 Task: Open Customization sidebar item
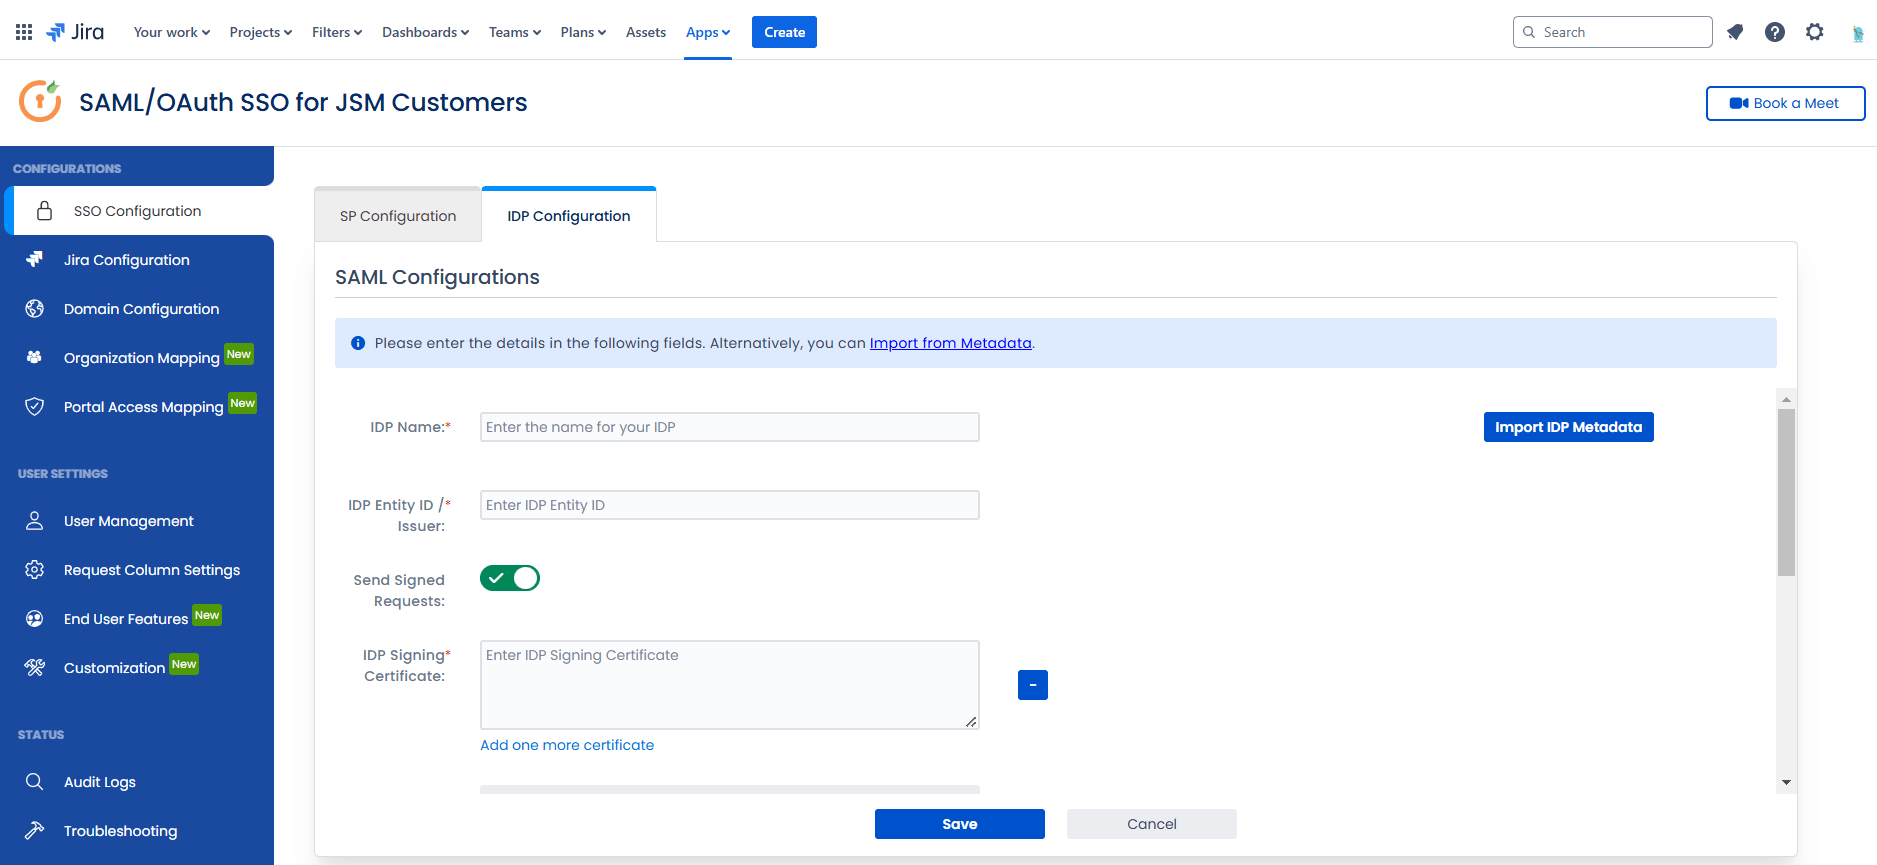[137, 667]
